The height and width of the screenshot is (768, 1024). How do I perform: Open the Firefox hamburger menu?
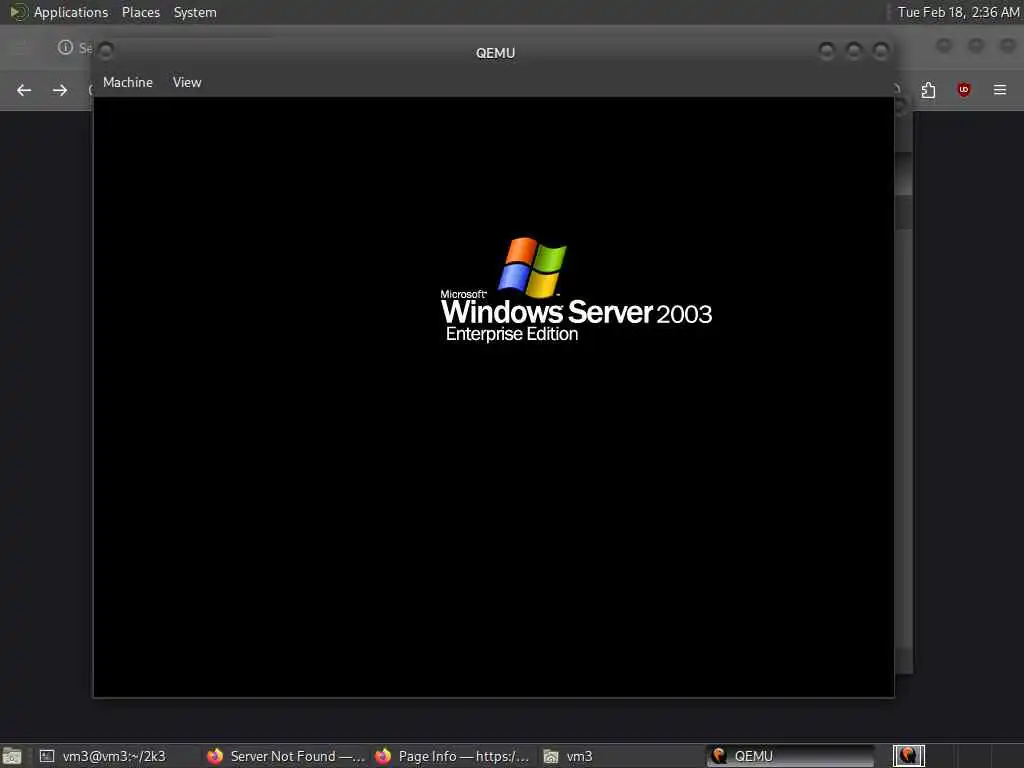tap(999, 90)
